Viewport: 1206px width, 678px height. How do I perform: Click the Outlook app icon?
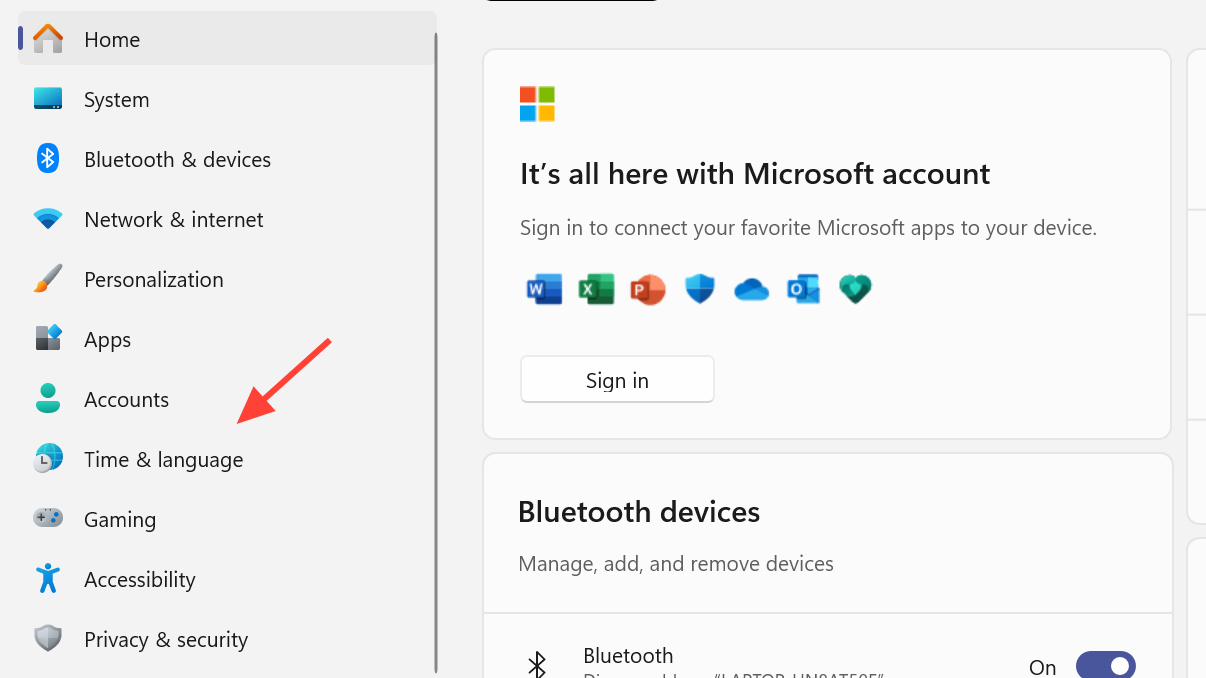tap(803, 290)
